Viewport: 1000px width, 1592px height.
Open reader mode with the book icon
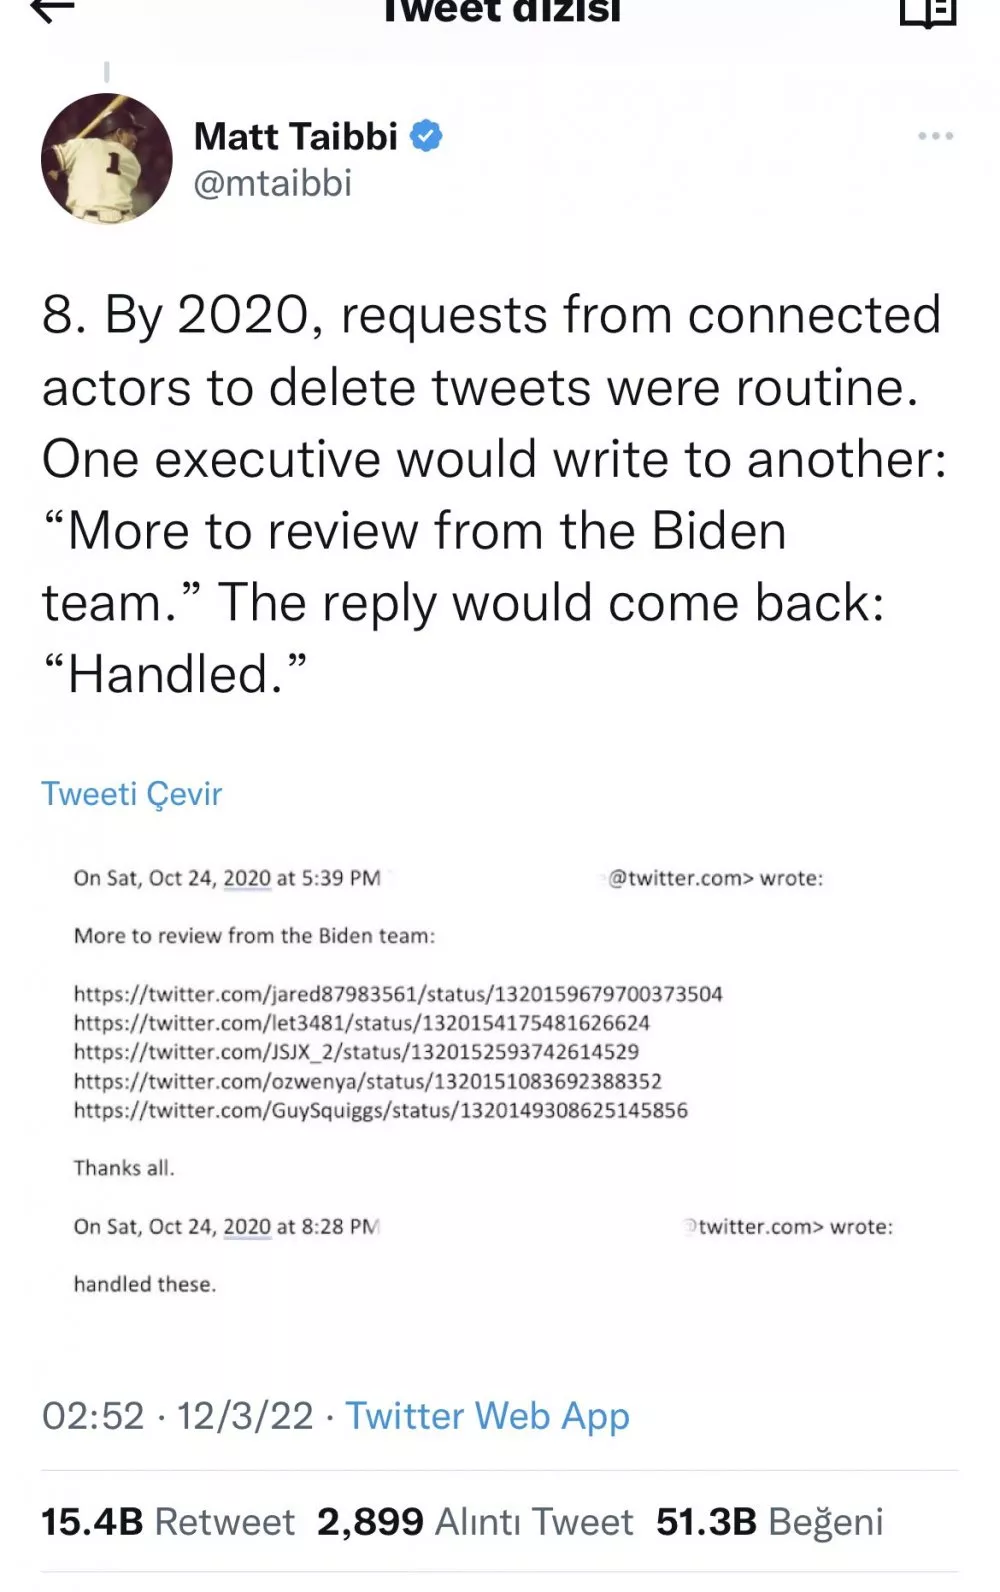pos(927,12)
